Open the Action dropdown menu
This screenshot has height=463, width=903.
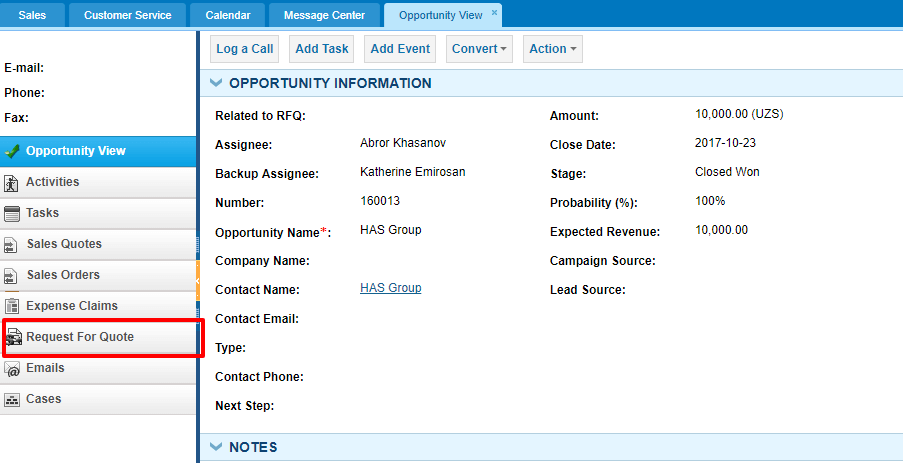point(553,49)
